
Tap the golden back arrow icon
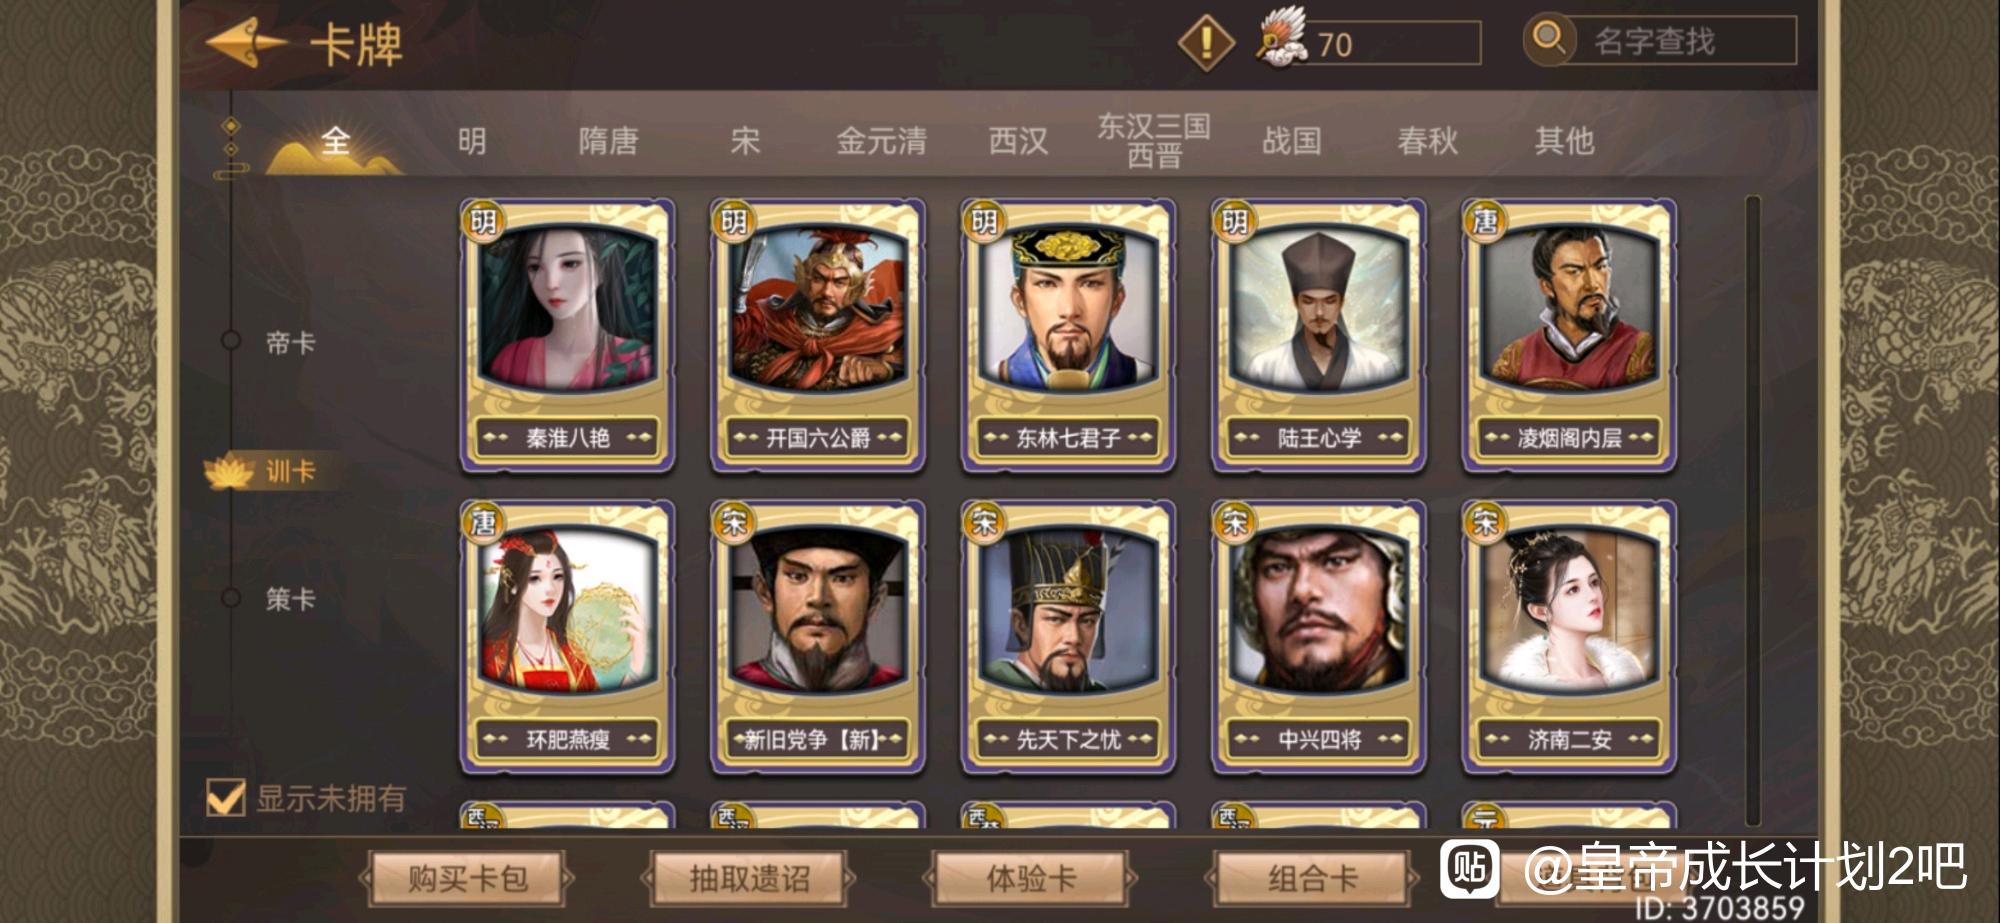[246, 43]
